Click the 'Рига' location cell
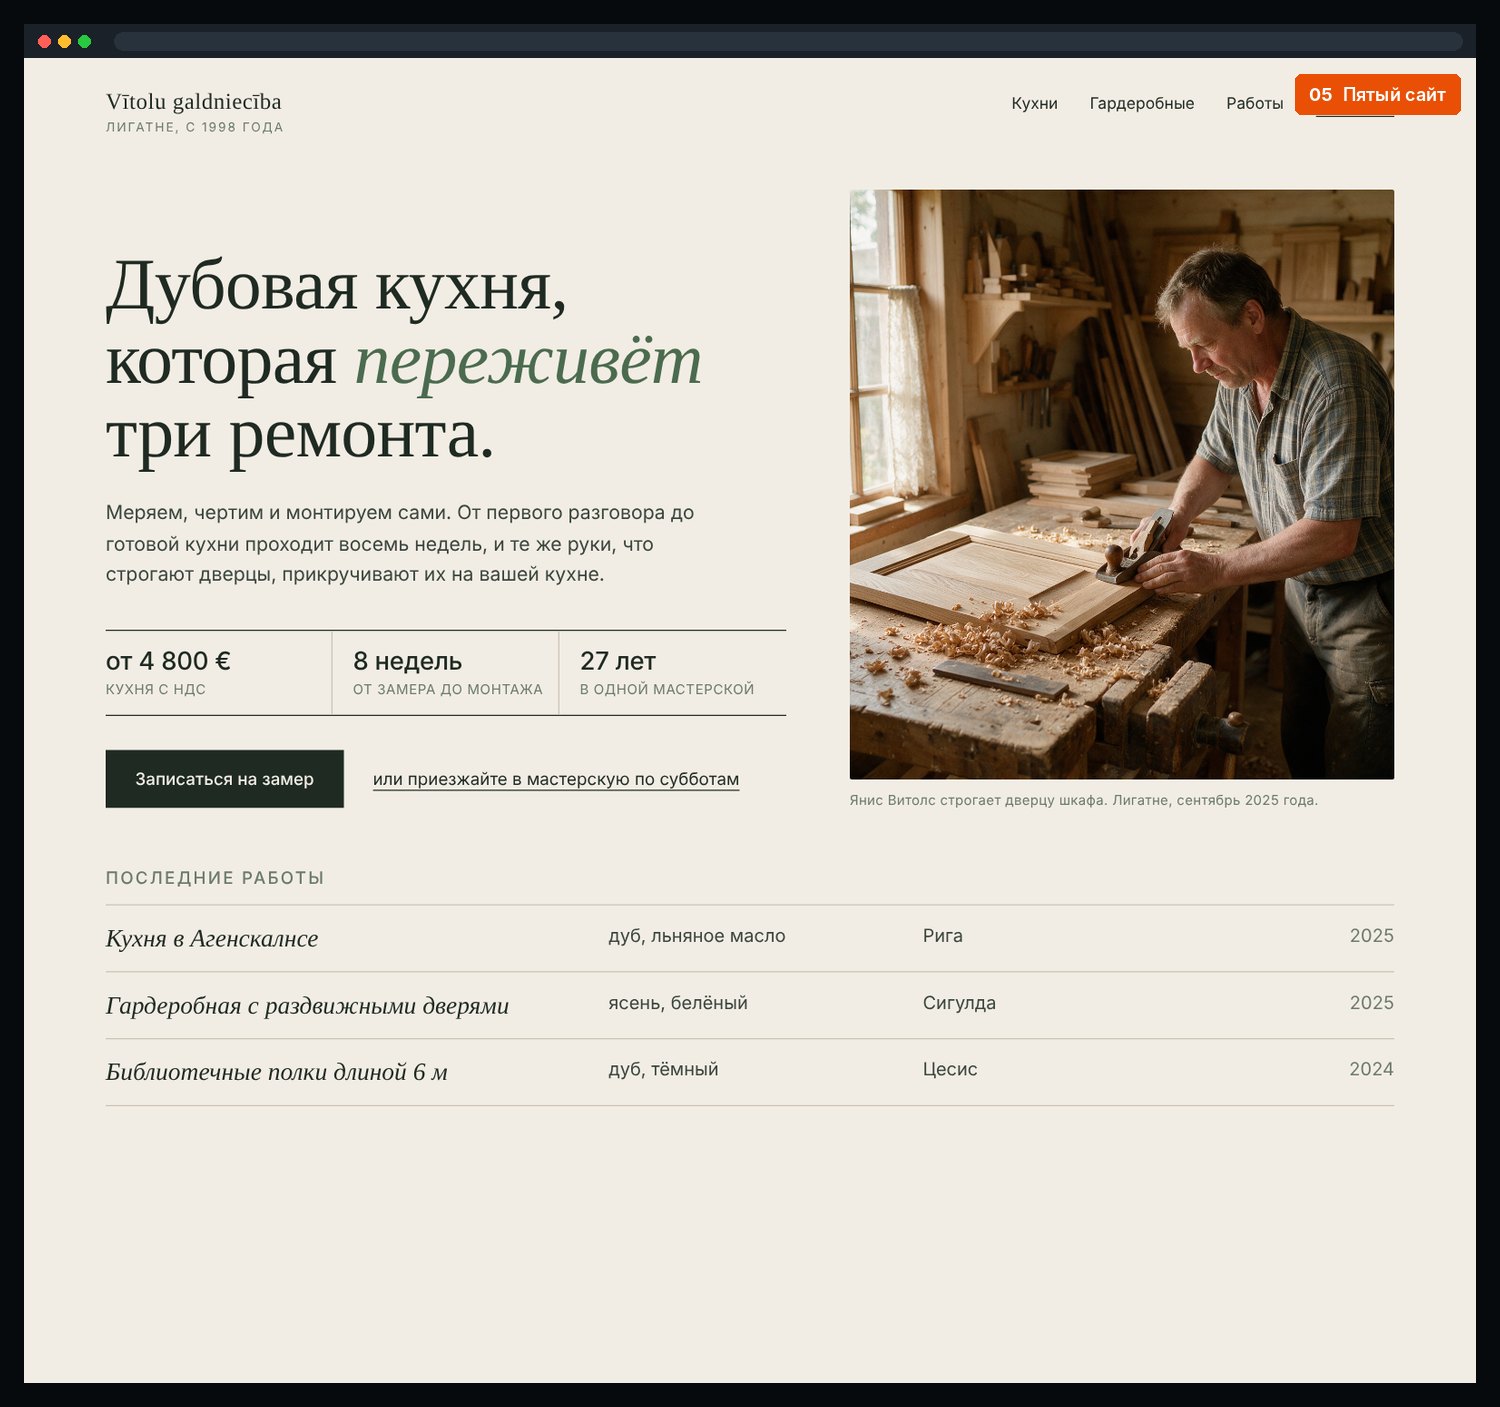The width and height of the screenshot is (1500, 1407). (x=943, y=936)
